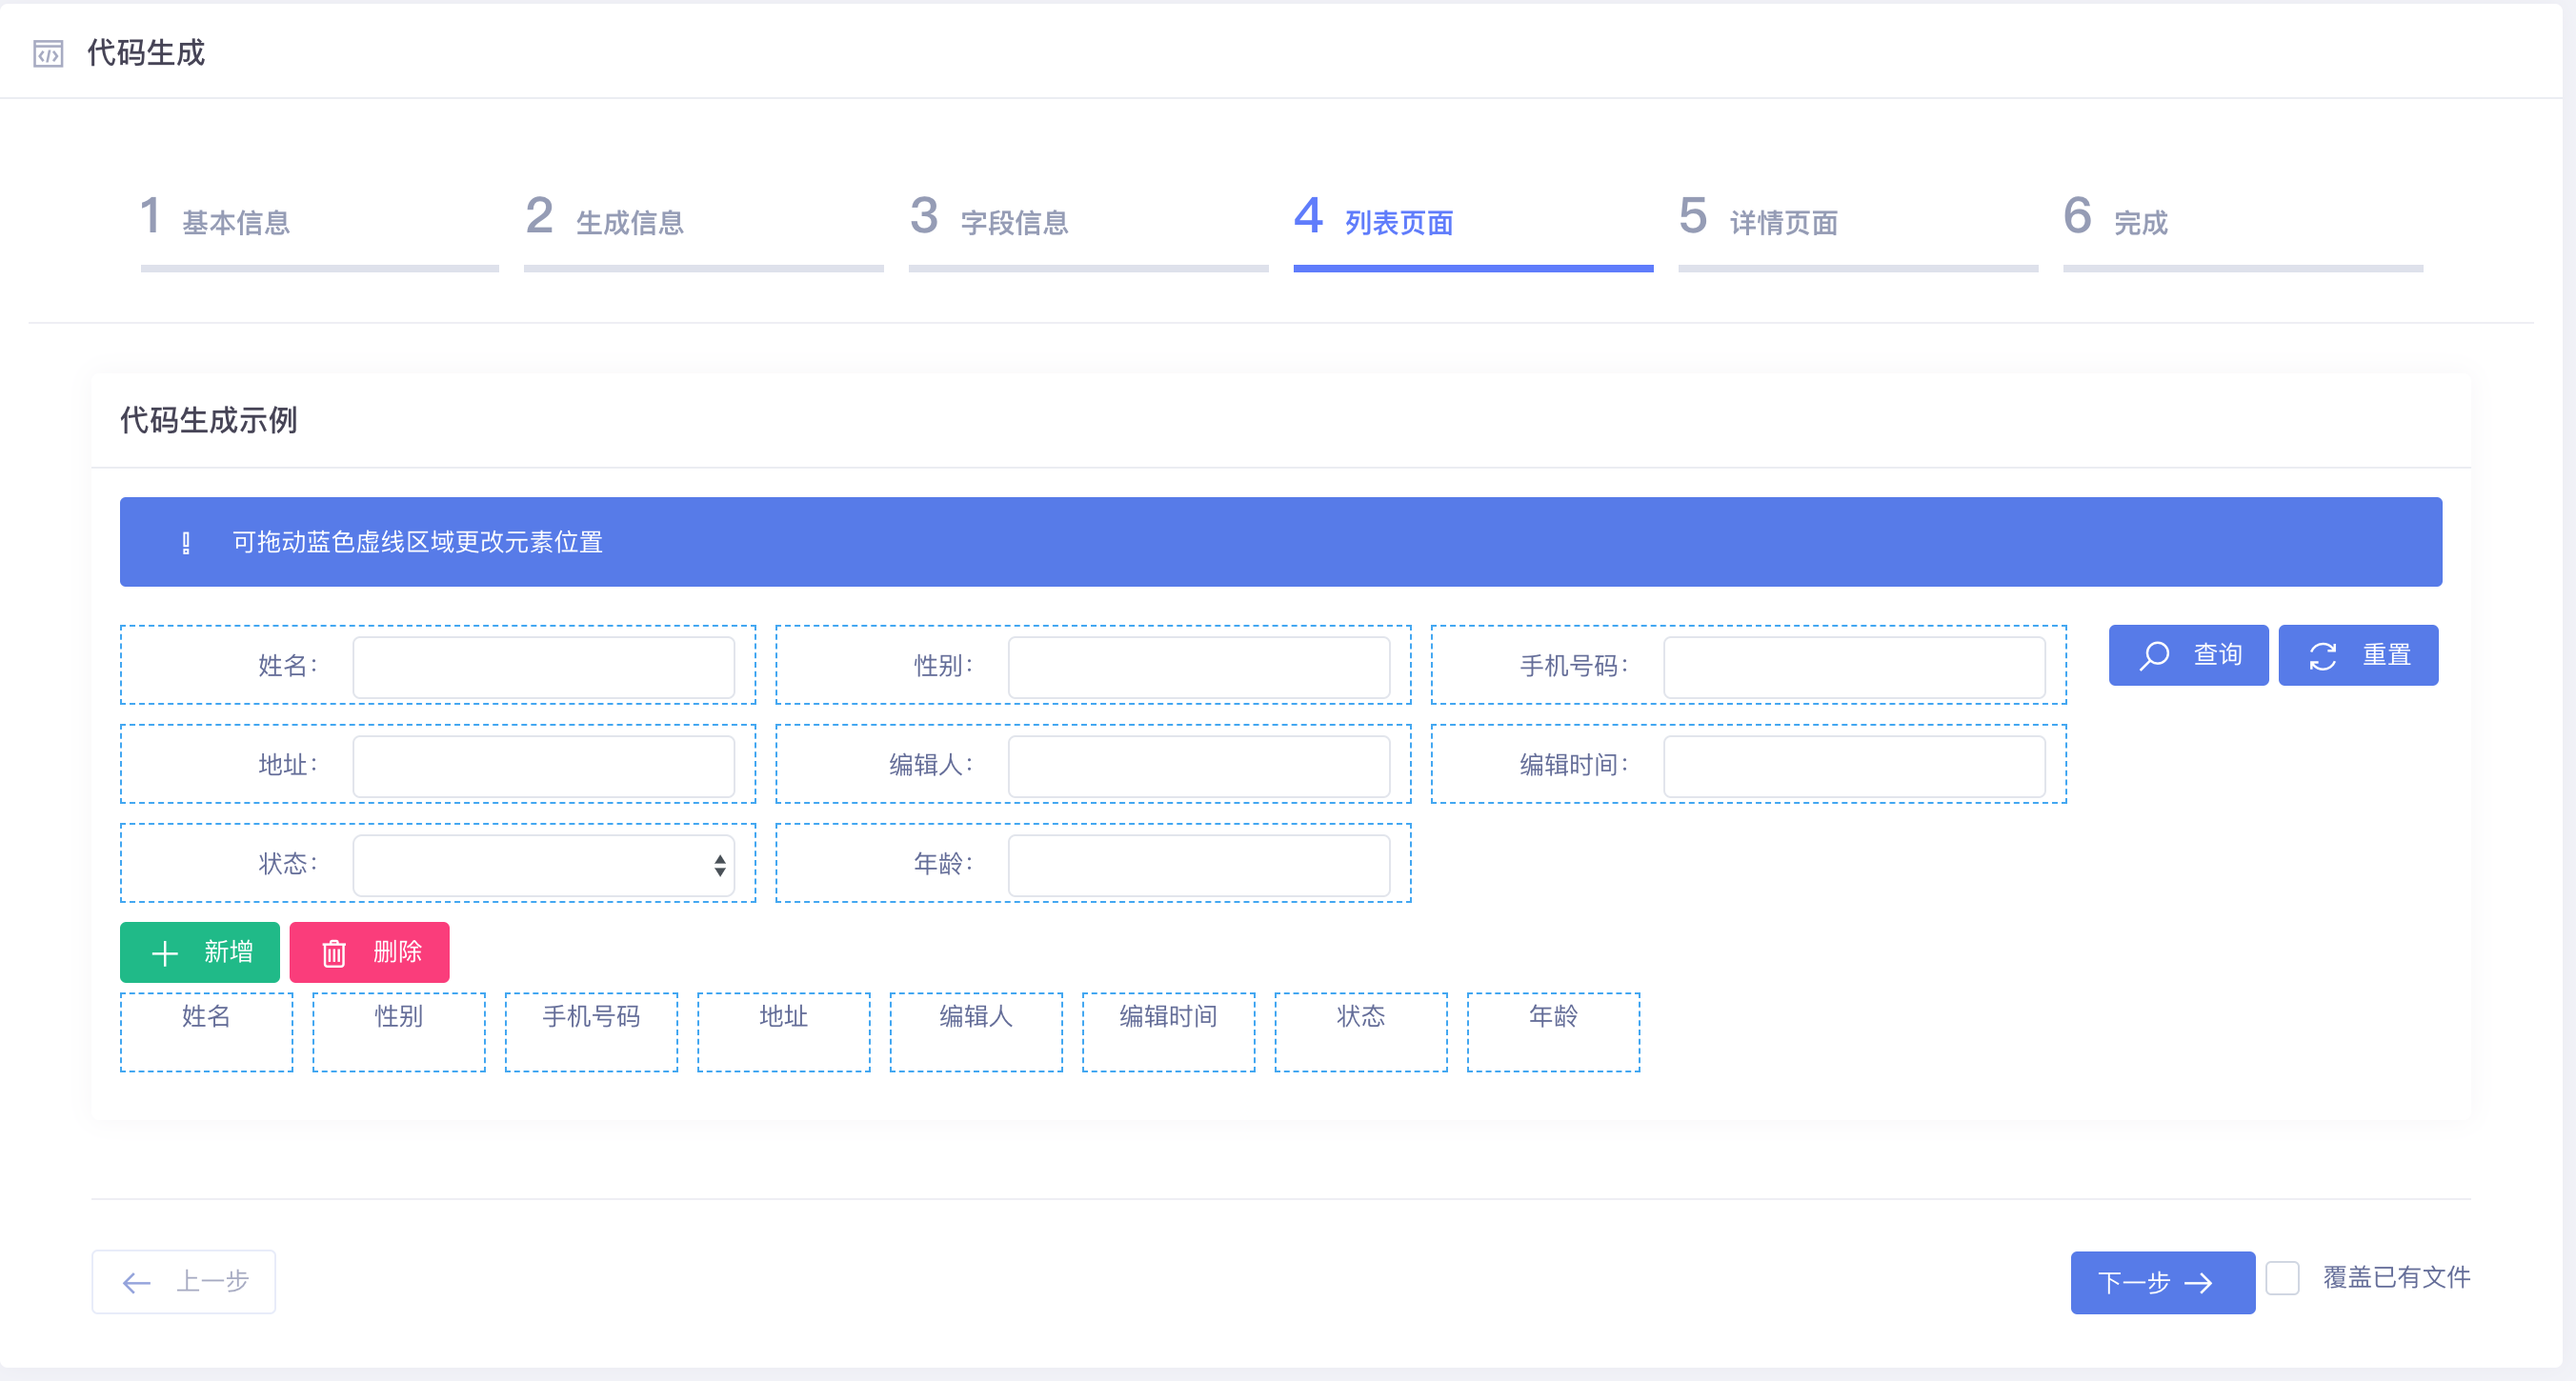Open the 状态 select dropdown
This screenshot has height=1381, width=2576.
point(543,865)
